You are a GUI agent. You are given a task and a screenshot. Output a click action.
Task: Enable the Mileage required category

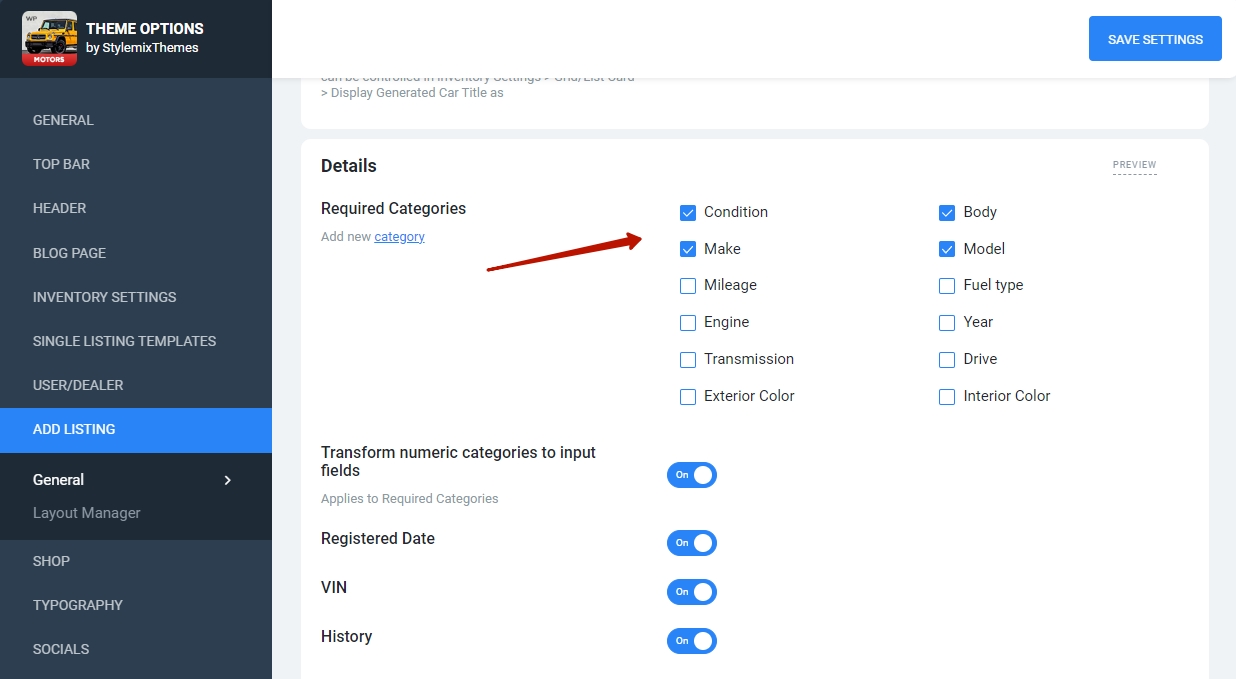(688, 286)
